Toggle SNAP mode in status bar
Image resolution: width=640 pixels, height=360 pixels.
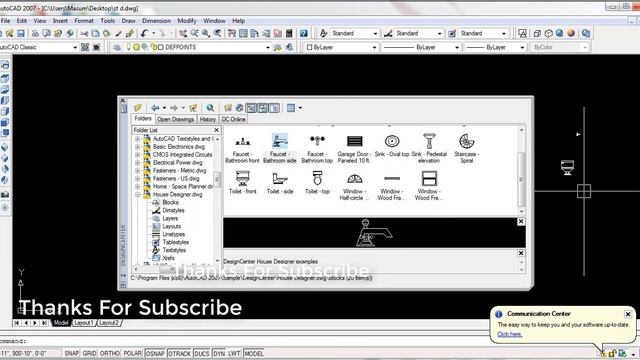pyautogui.click(x=71, y=353)
